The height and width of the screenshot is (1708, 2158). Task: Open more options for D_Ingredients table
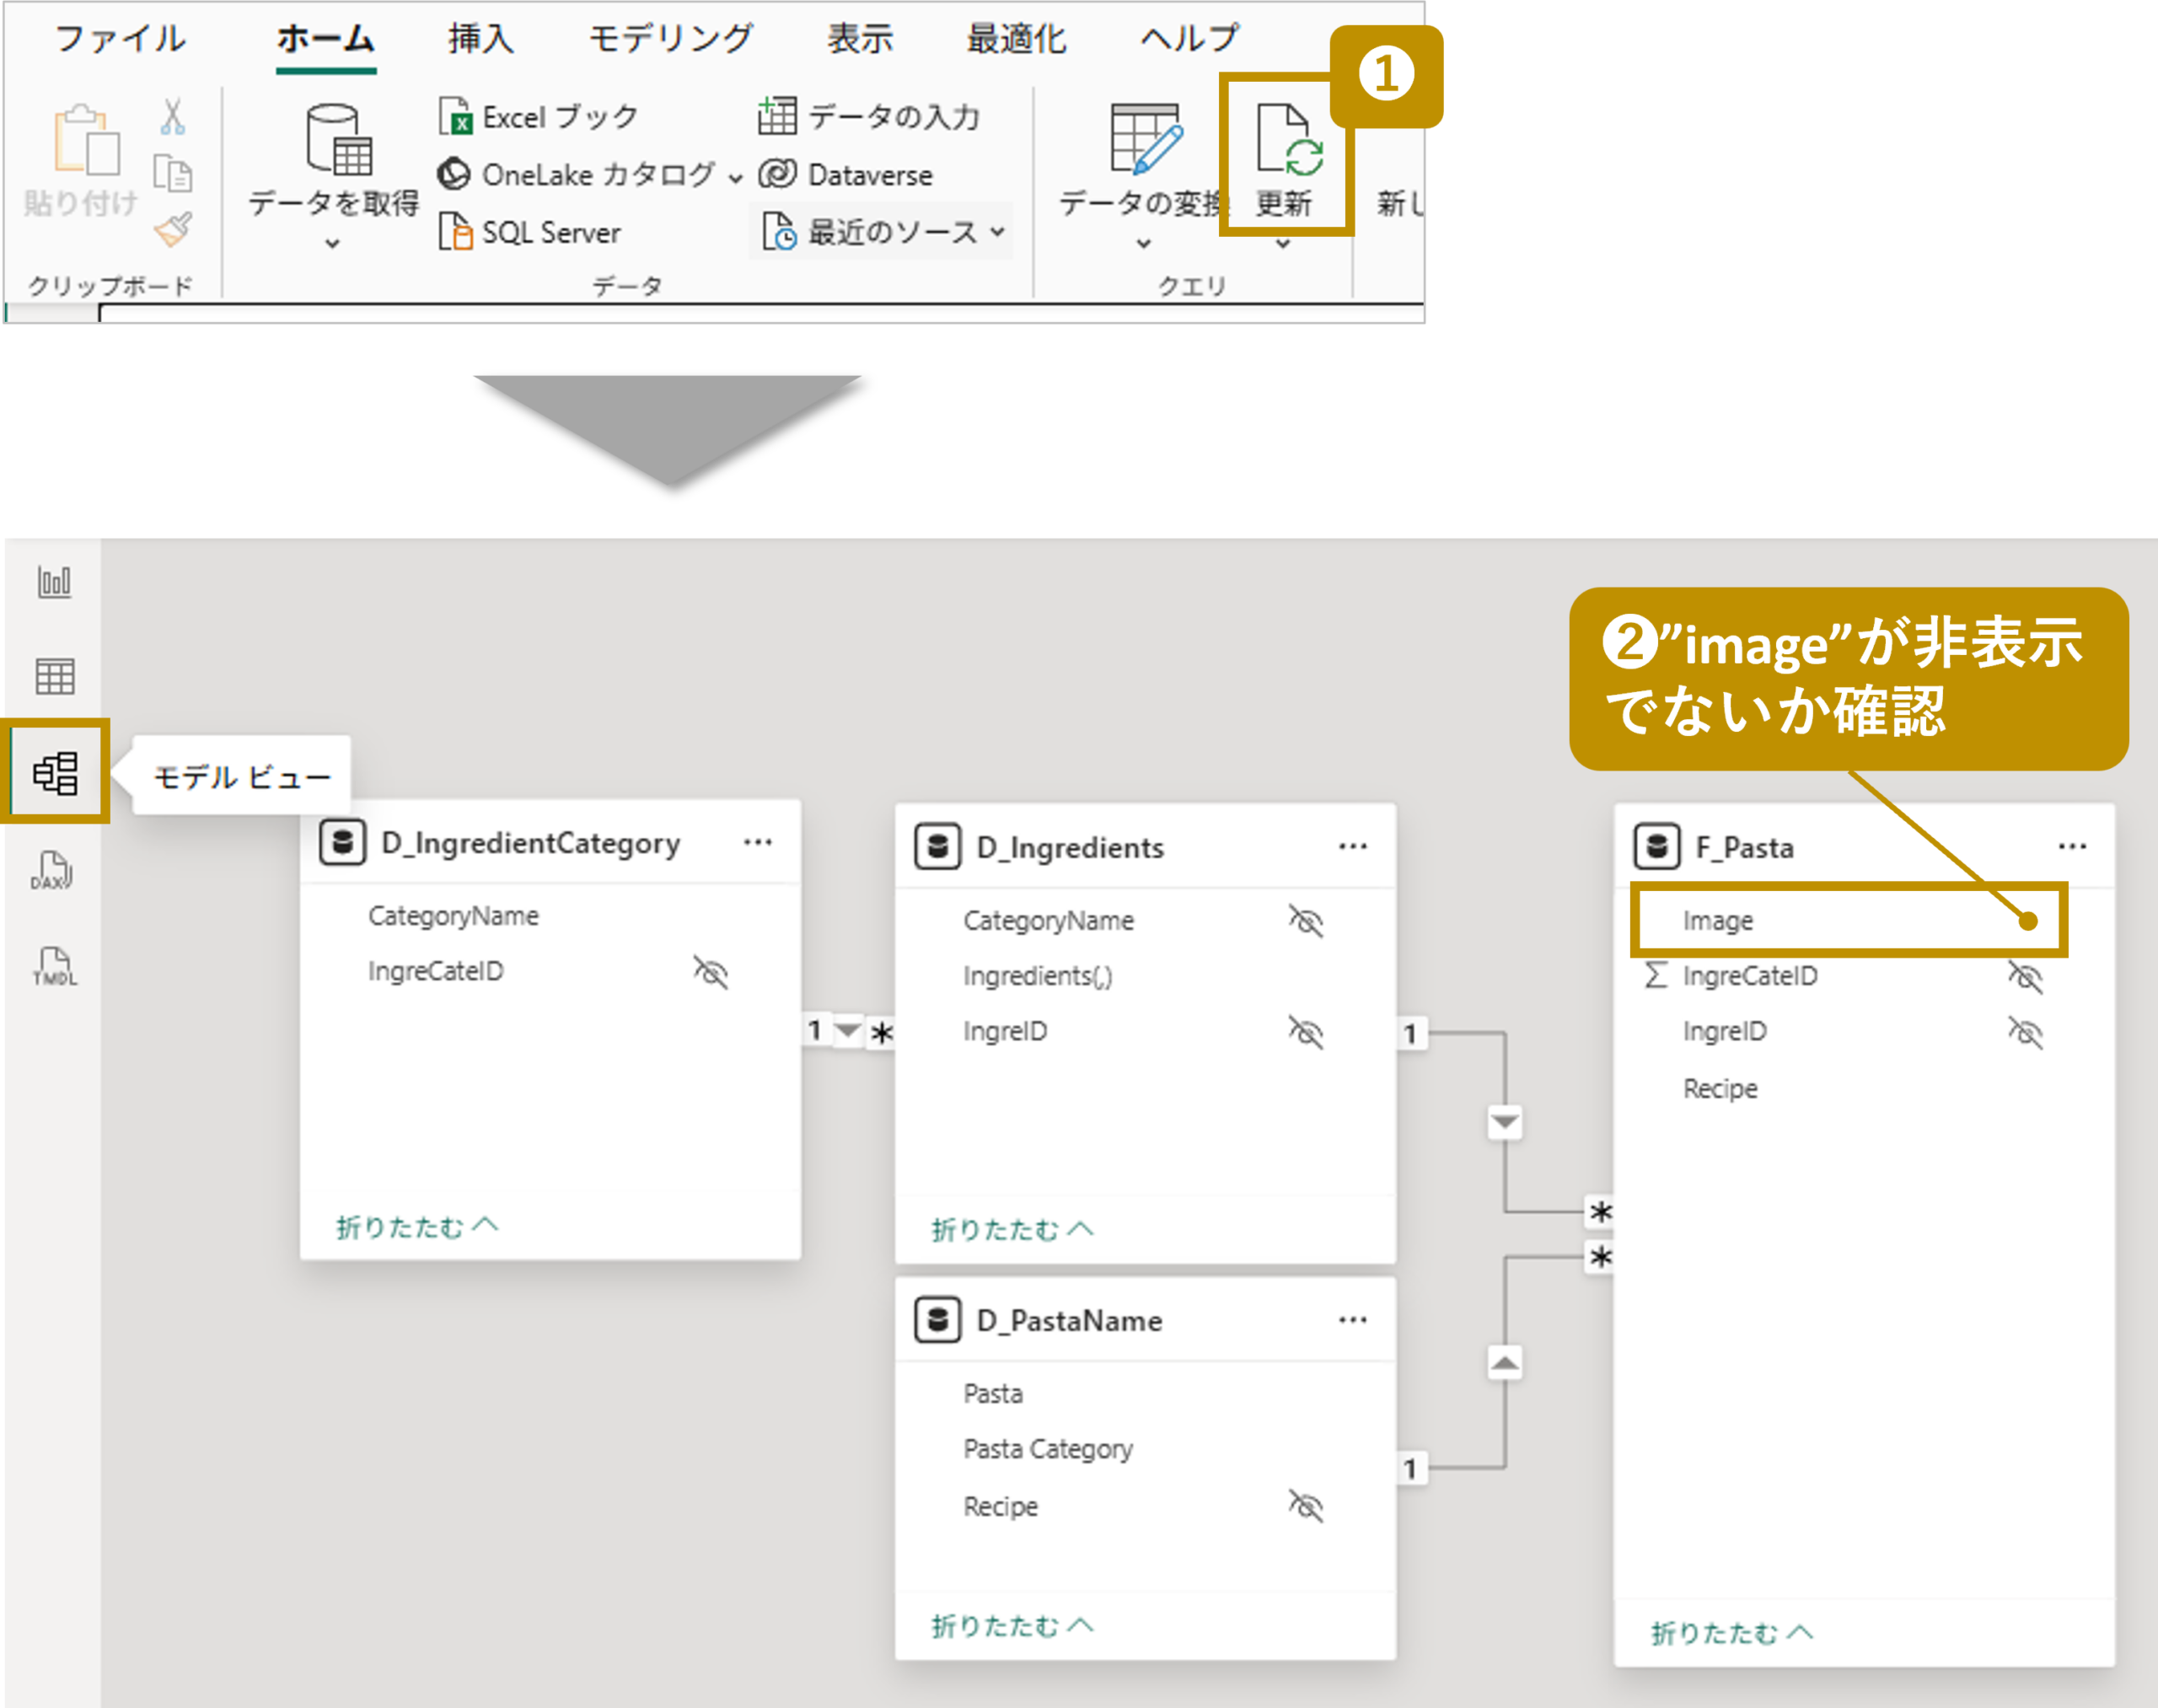1352,847
